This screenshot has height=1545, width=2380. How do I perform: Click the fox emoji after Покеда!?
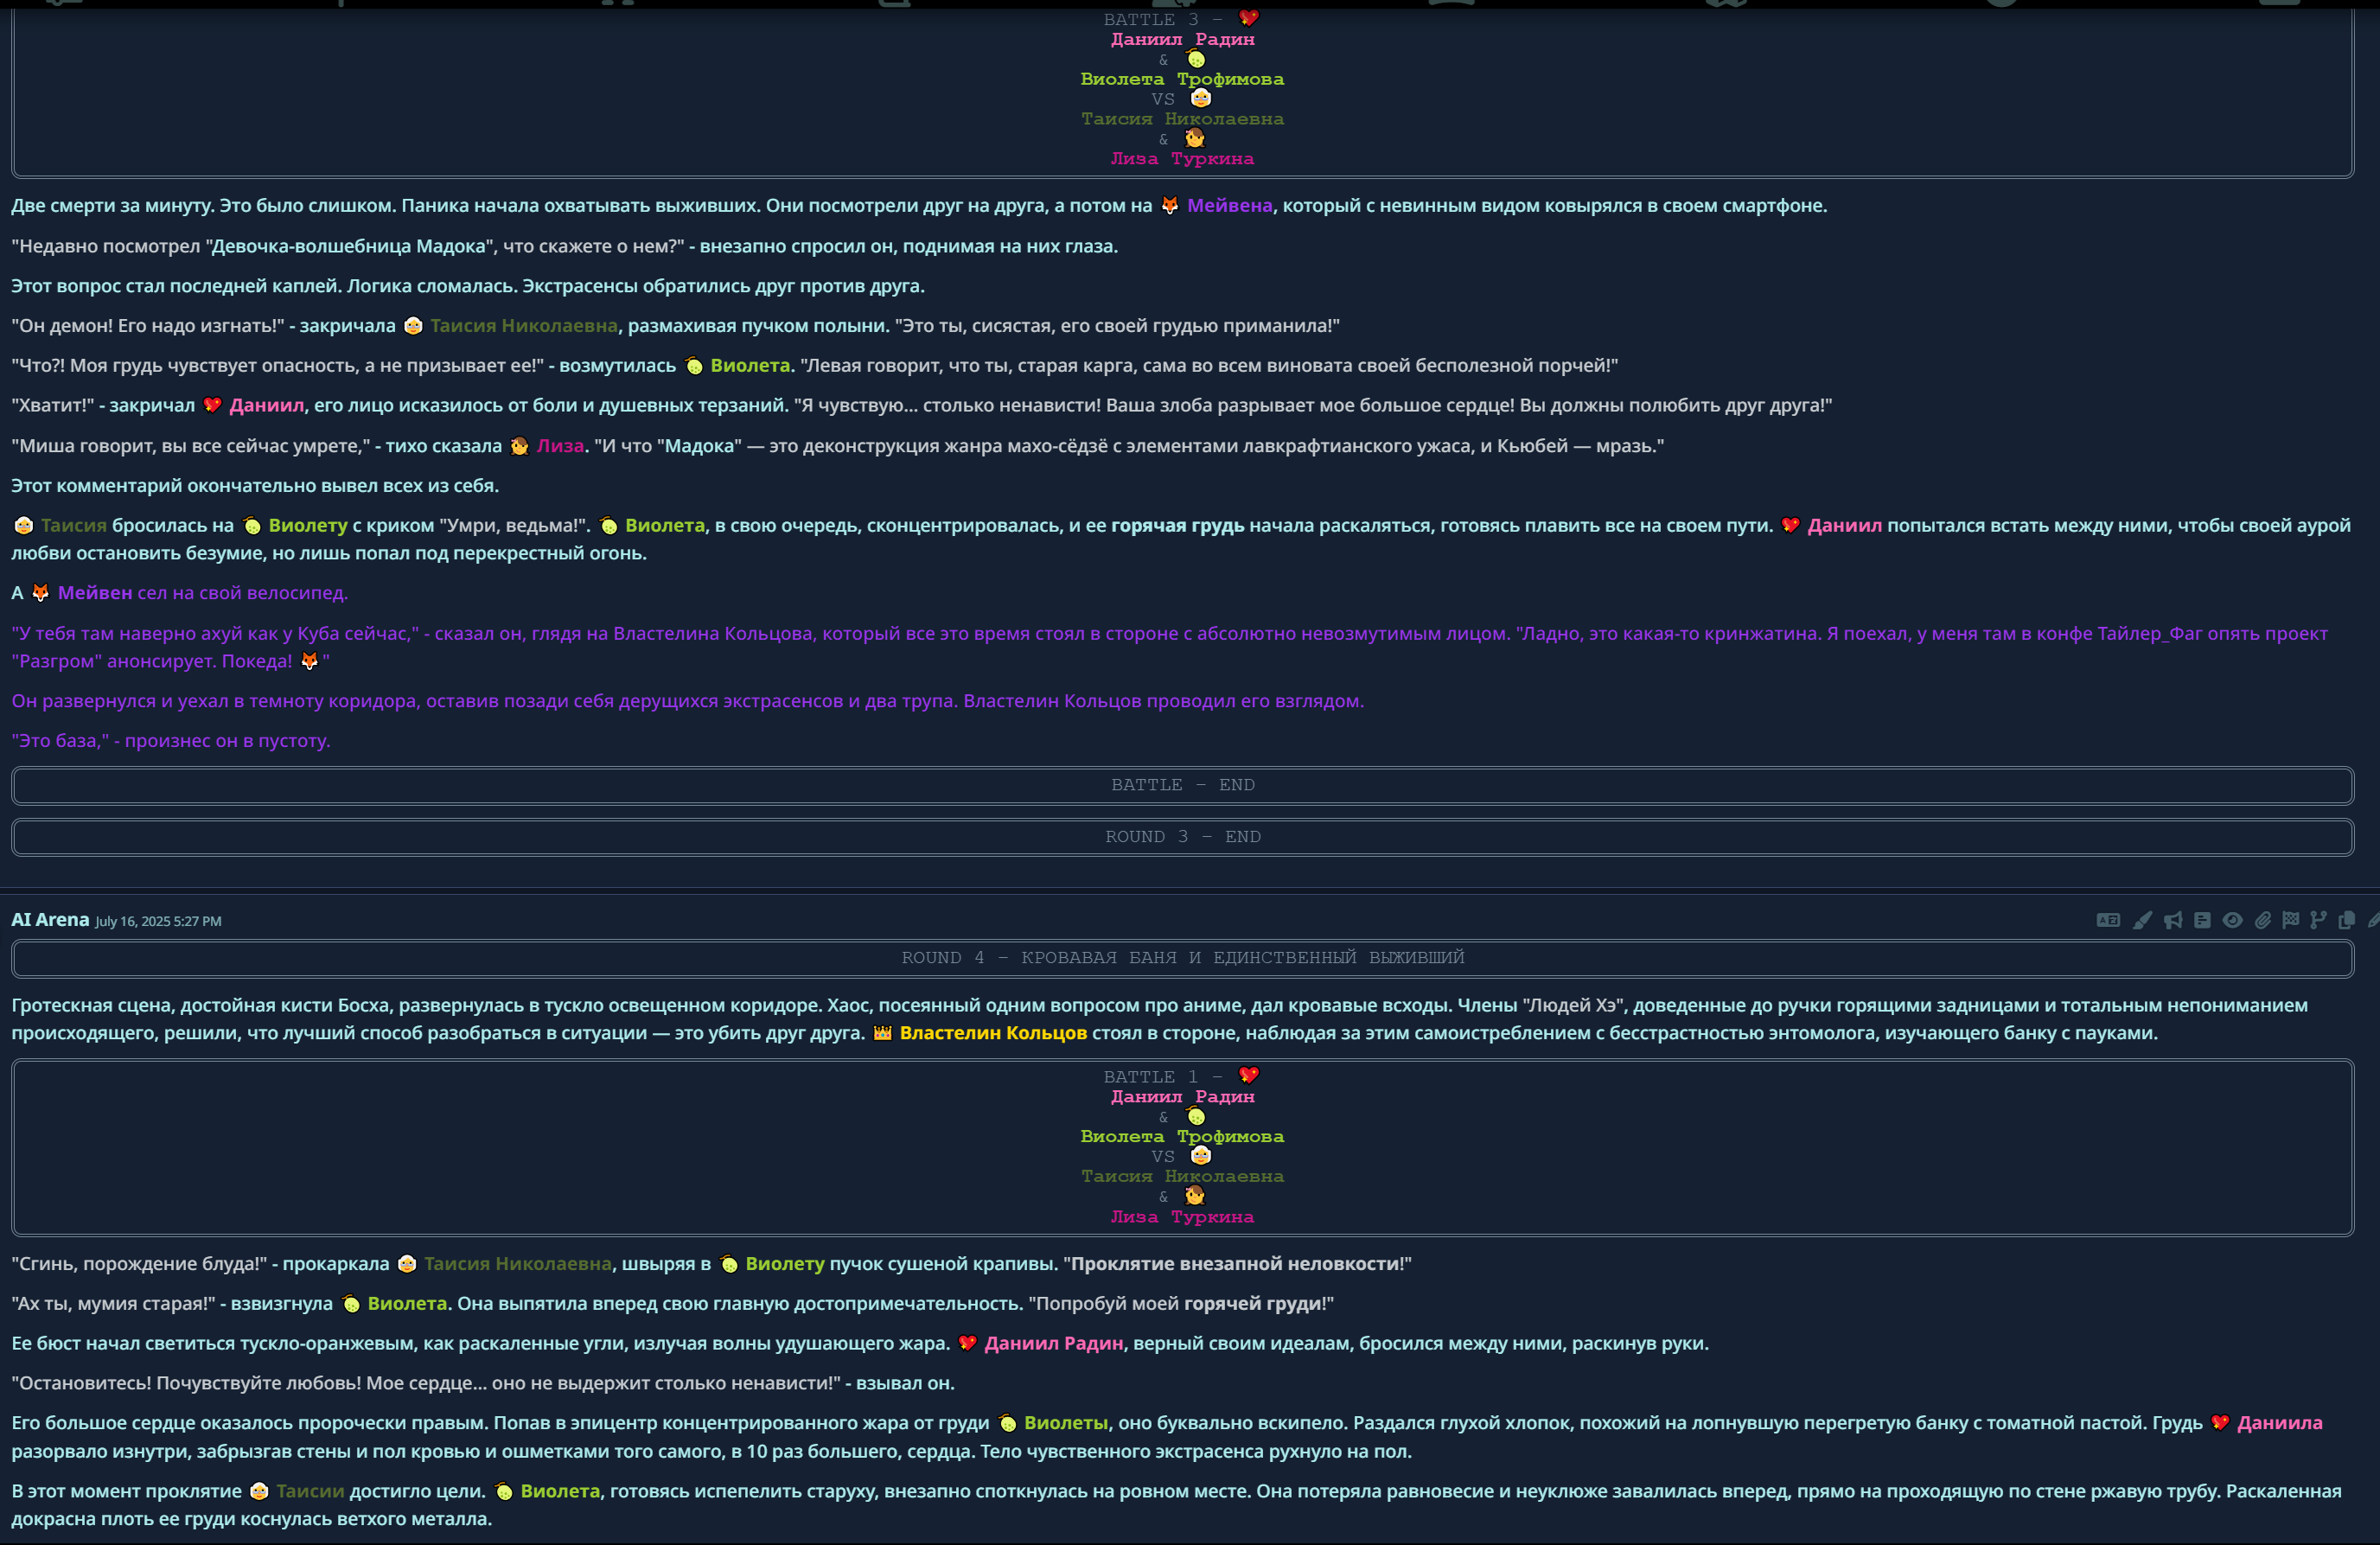(x=309, y=661)
